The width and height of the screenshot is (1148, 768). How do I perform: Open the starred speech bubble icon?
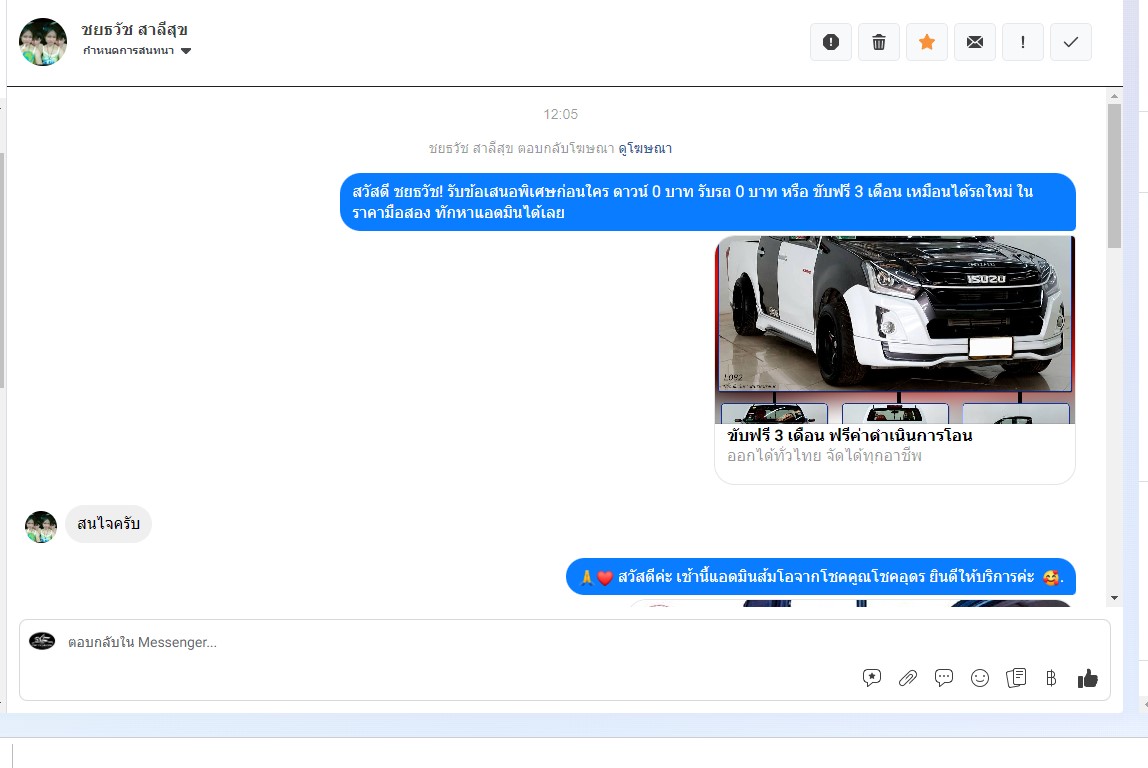pyautogui.click(x=872, y=678)
